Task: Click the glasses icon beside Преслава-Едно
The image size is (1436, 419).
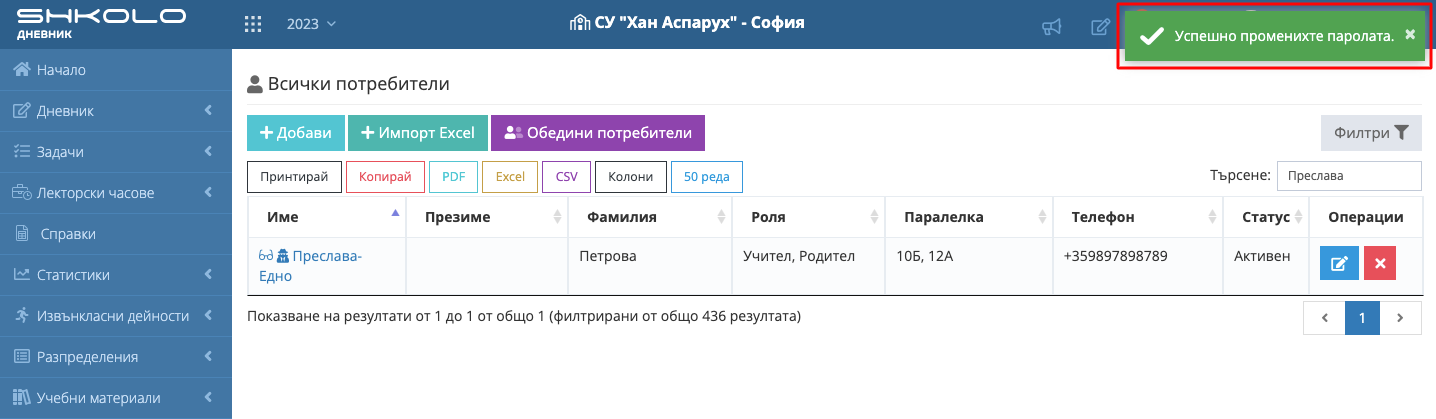Action: tap(265, 256)
